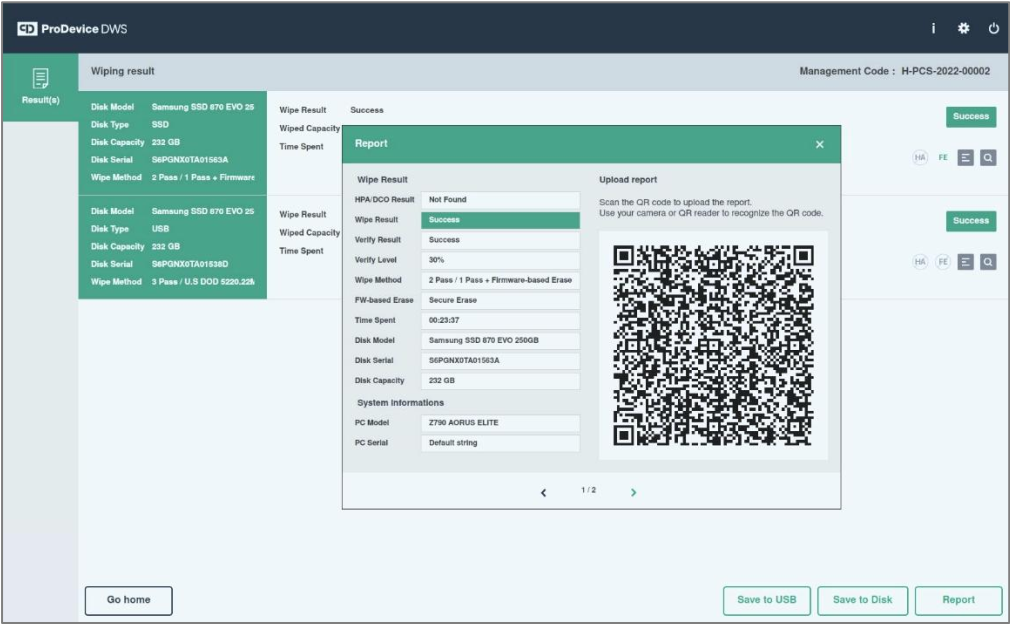Image resolution: width=1010 pixels, height=624 pixels.
Task: Click the 'Wiping result' heading
Action: click(x=122, y=71)
